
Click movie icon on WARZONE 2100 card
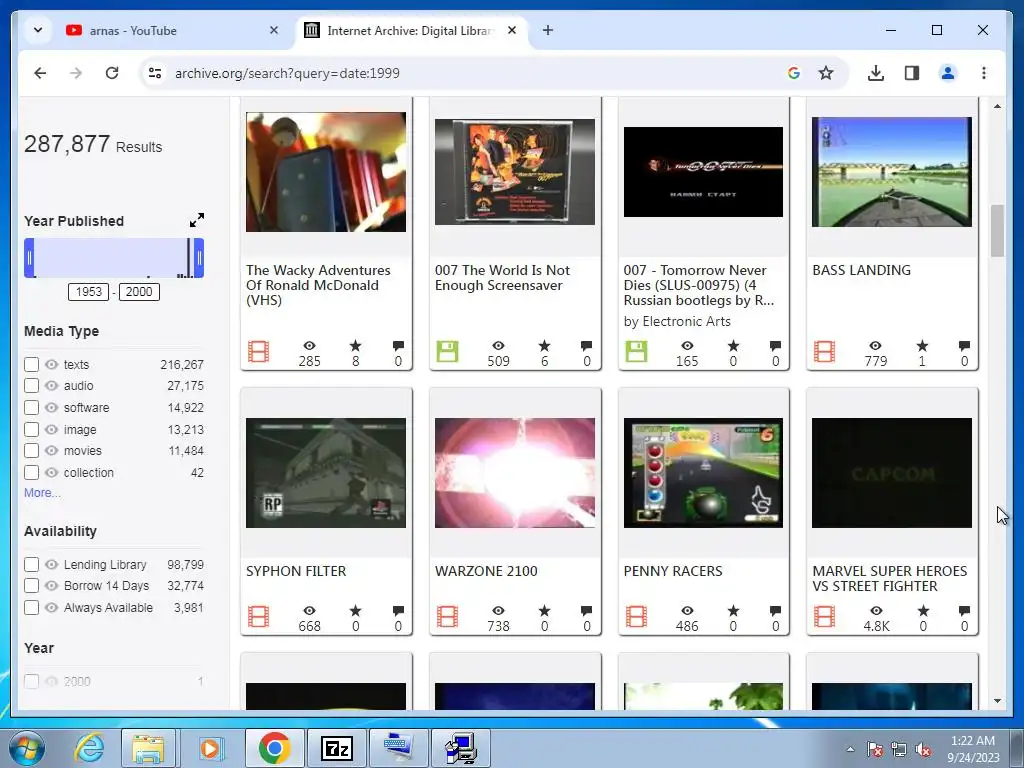(x=447, y=616)
